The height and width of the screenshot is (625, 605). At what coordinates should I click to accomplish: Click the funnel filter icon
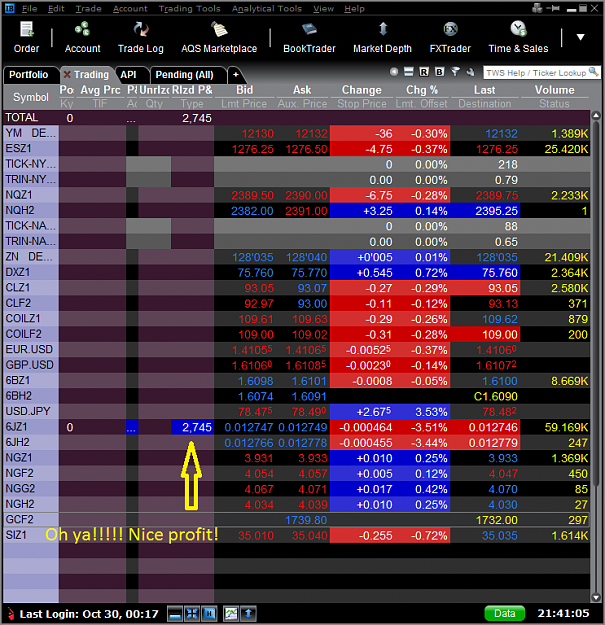(x=455, y=72)
